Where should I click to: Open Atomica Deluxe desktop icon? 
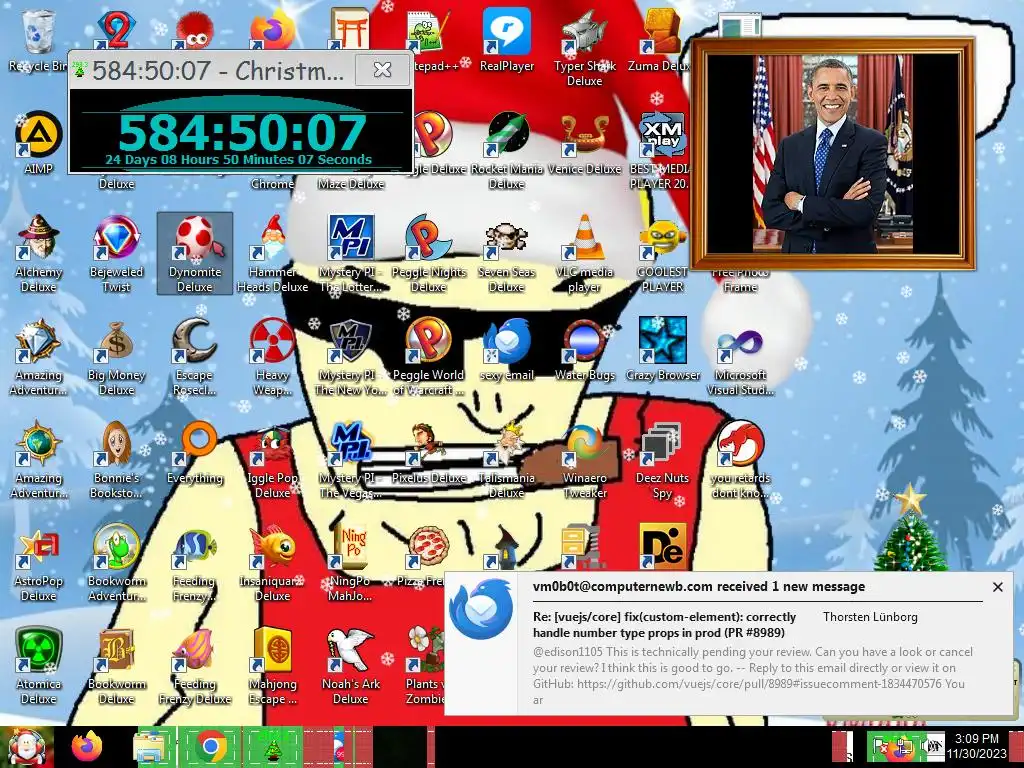(39, 666)
